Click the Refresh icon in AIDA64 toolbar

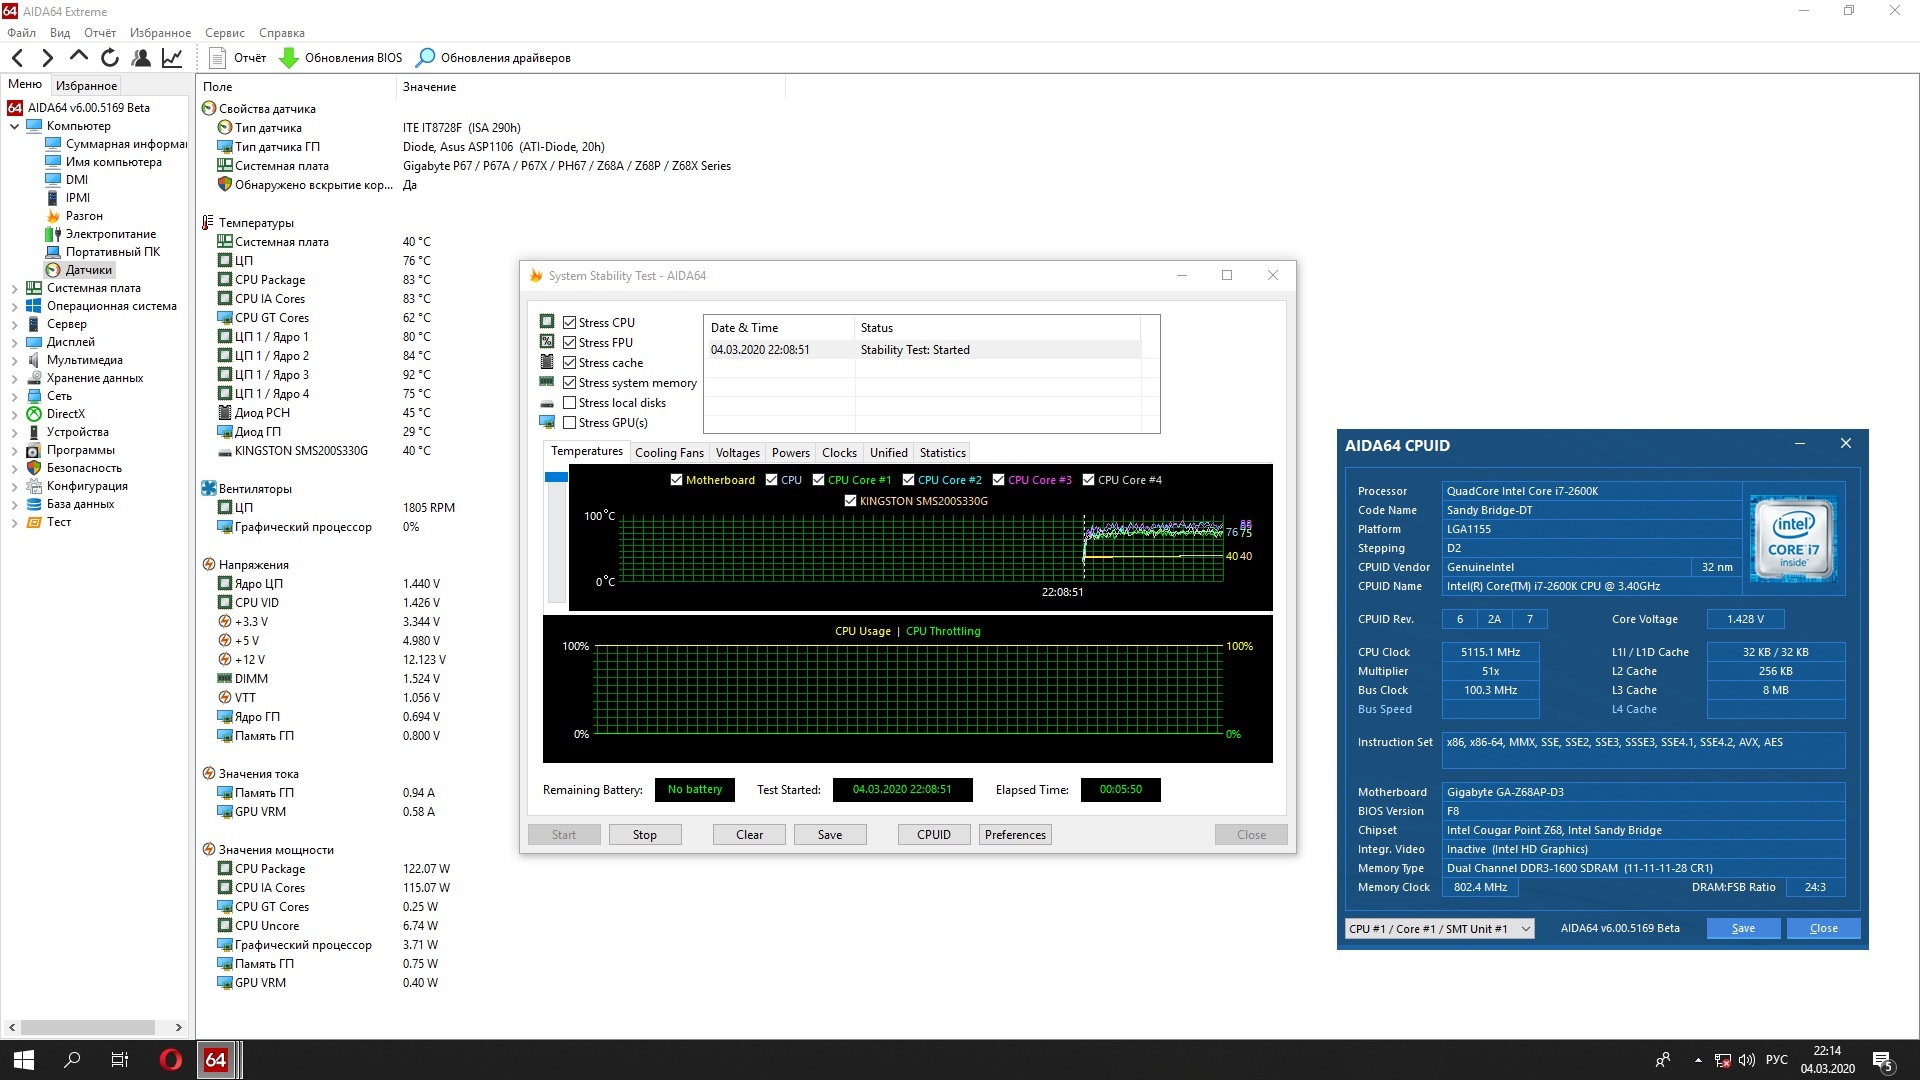(110, 58)
